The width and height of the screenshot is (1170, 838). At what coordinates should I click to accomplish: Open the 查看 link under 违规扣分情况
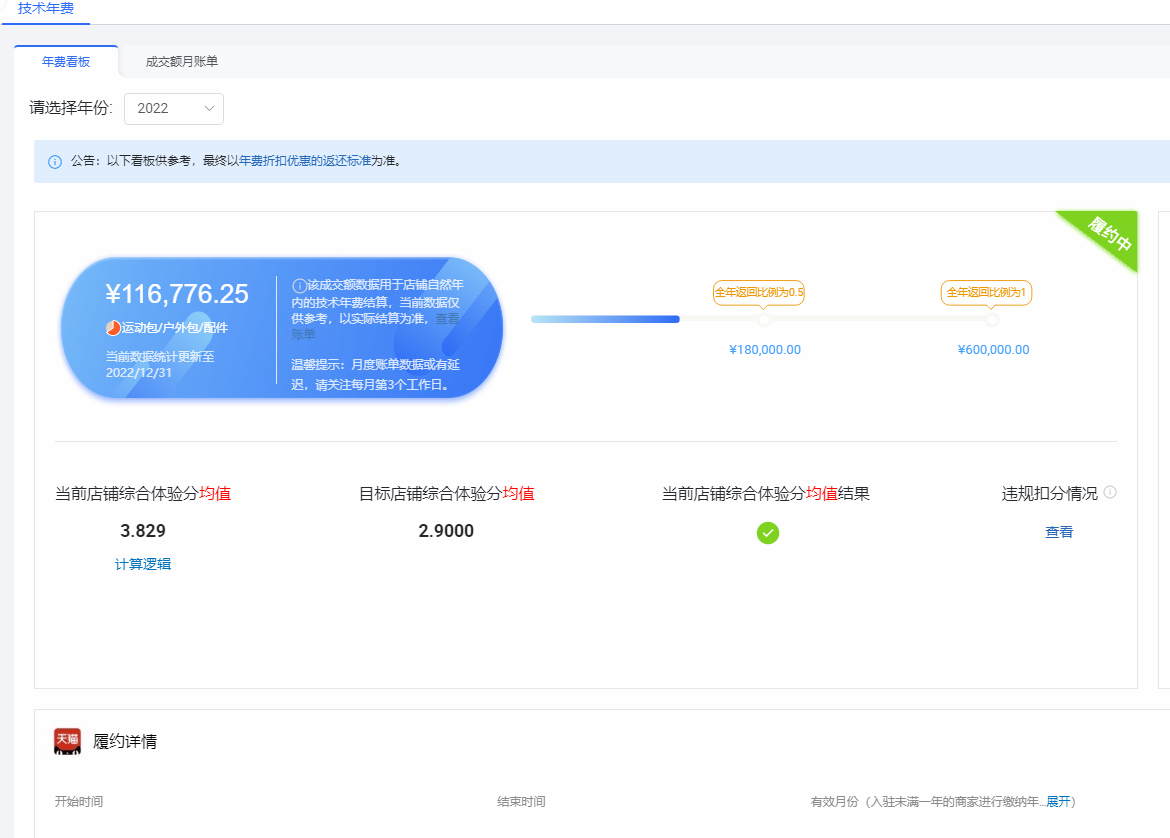tap(1059, 532)
